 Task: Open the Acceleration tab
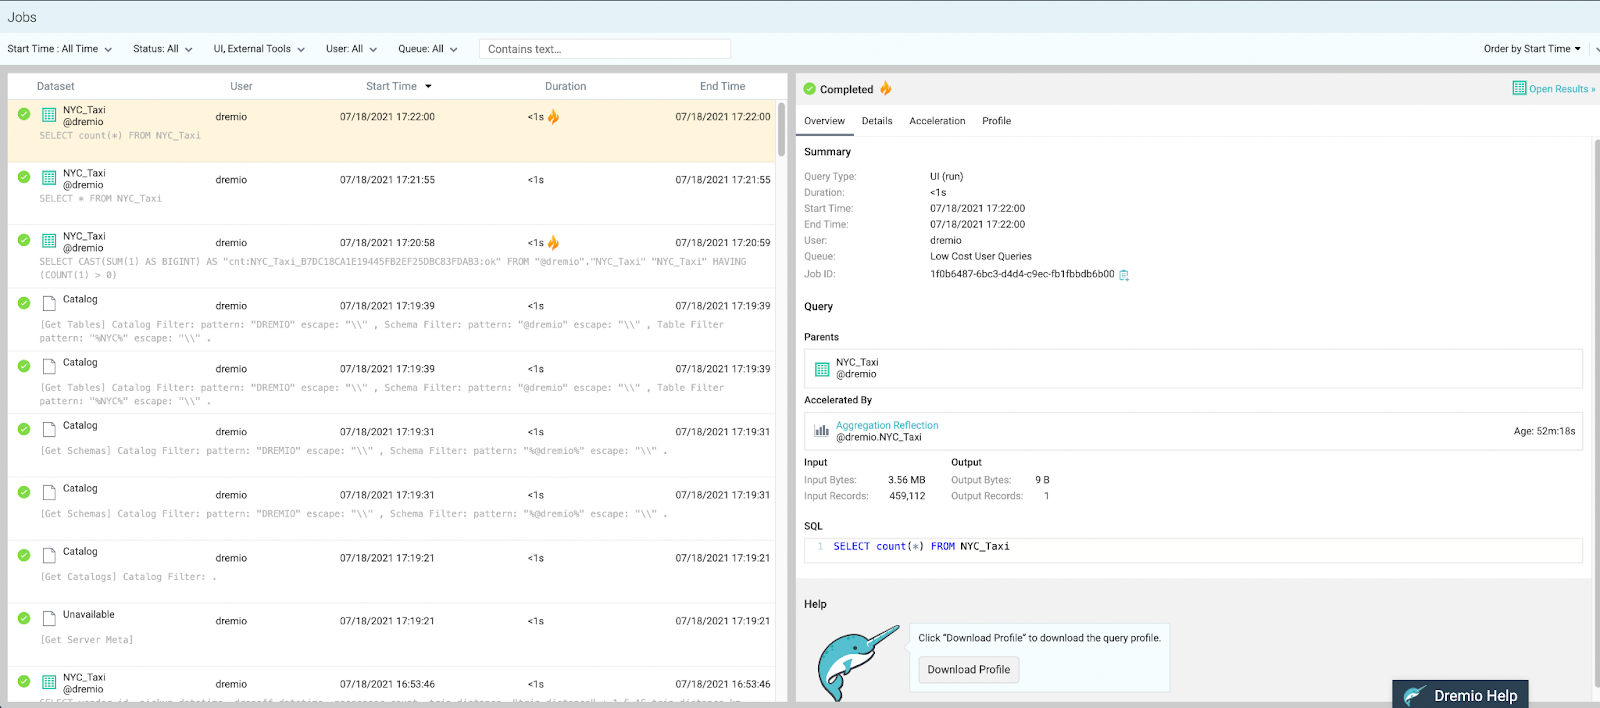point(937,121)
